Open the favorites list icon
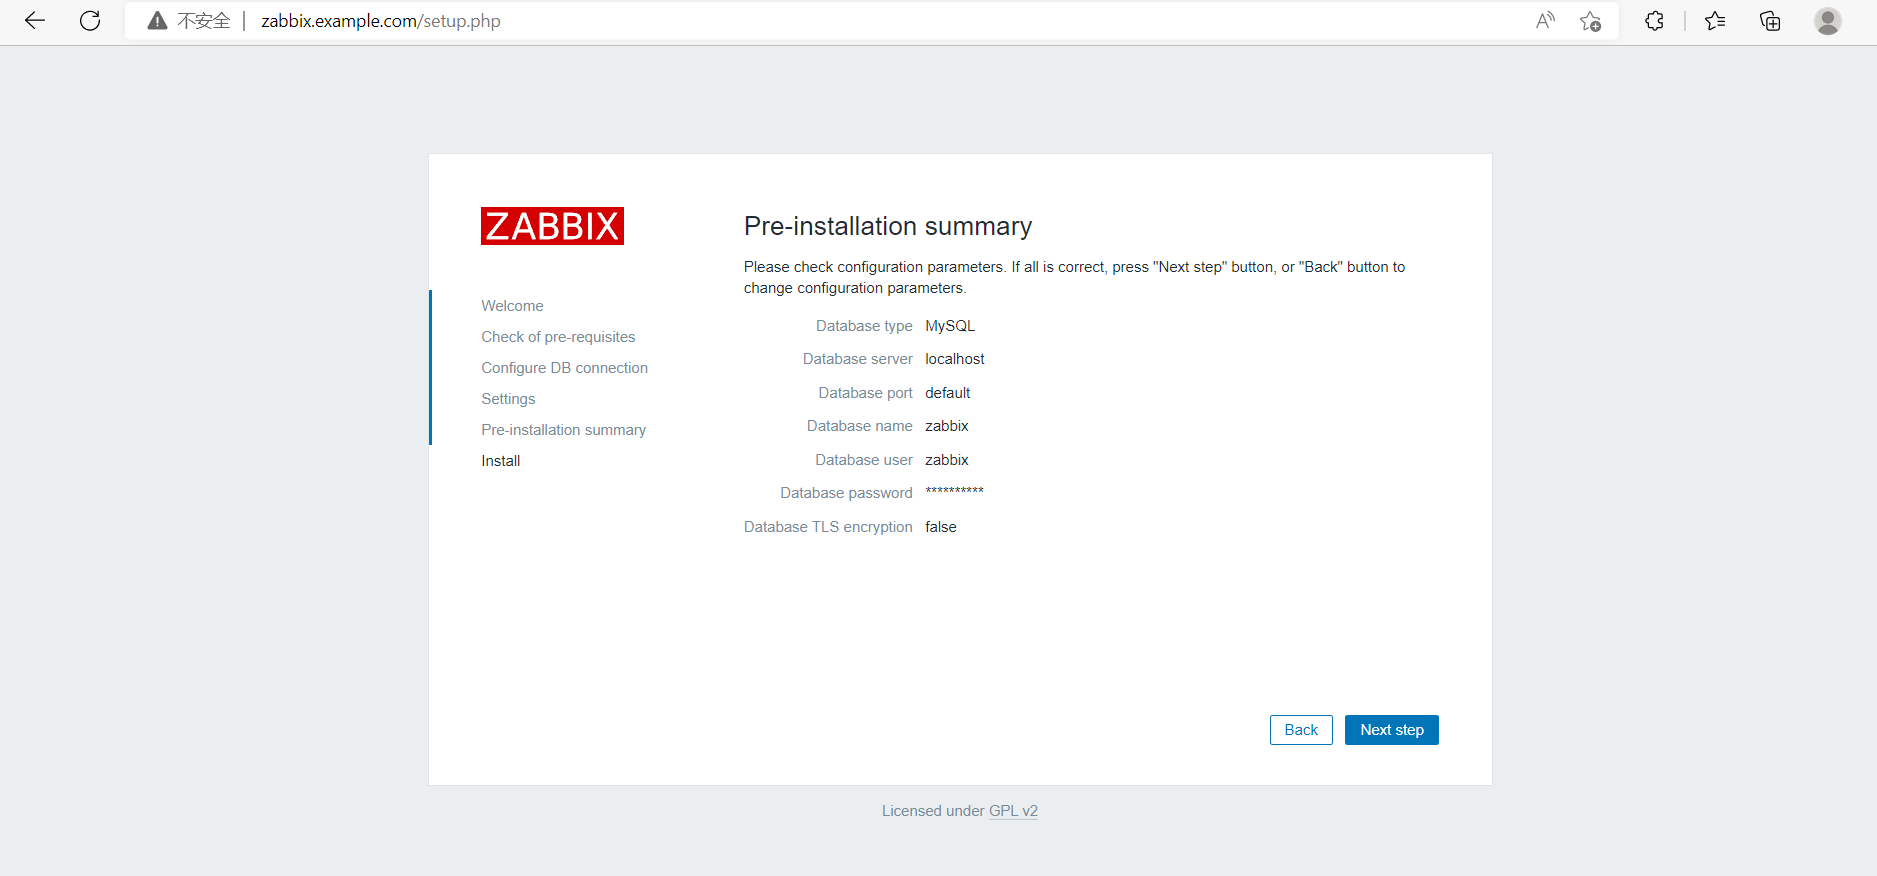This screenshot has height=876, width=1877. [x=1715, y=21]
